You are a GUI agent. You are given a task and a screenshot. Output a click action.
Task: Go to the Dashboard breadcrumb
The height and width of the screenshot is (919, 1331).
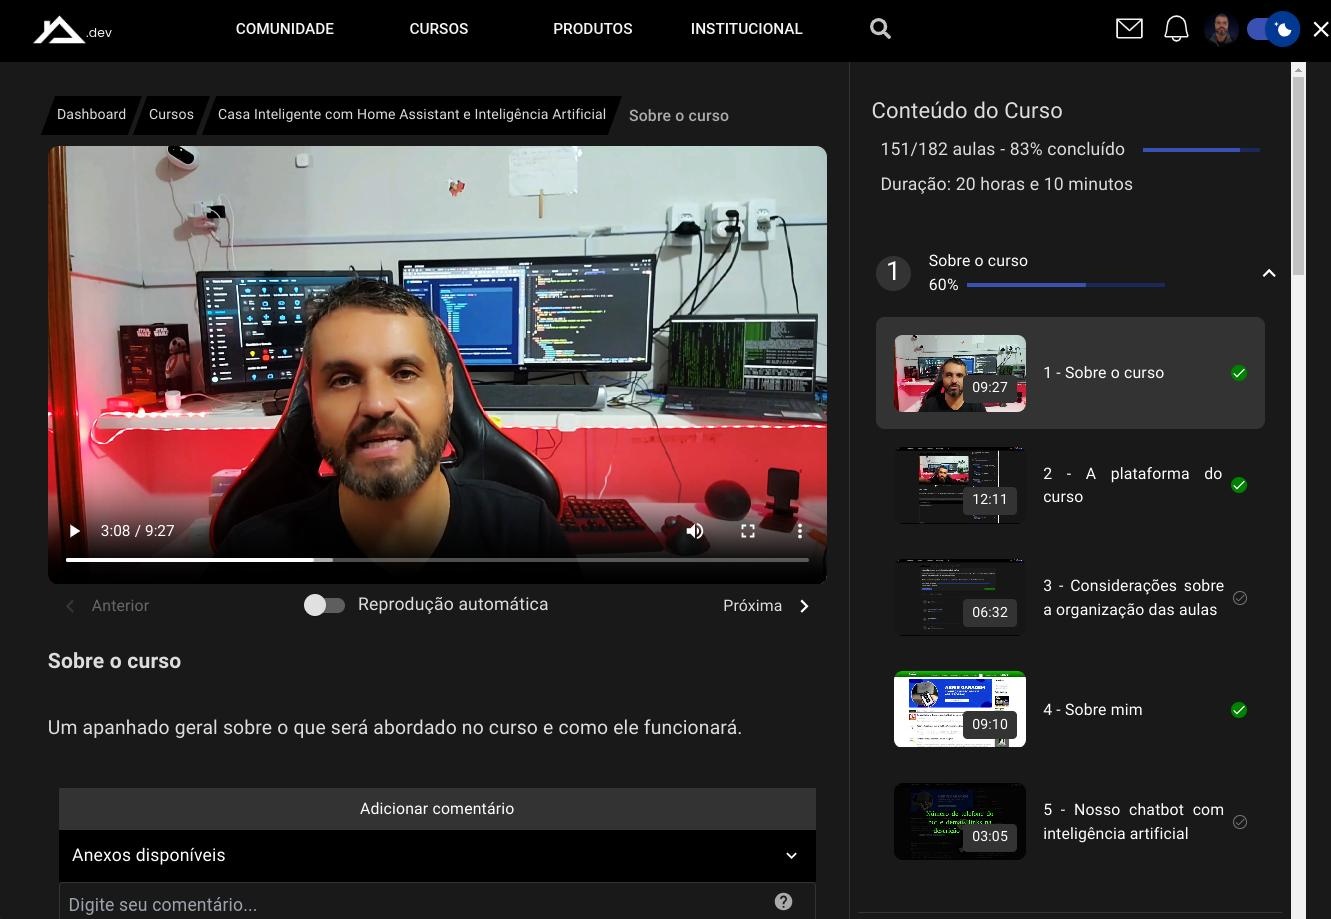point(91,114)
